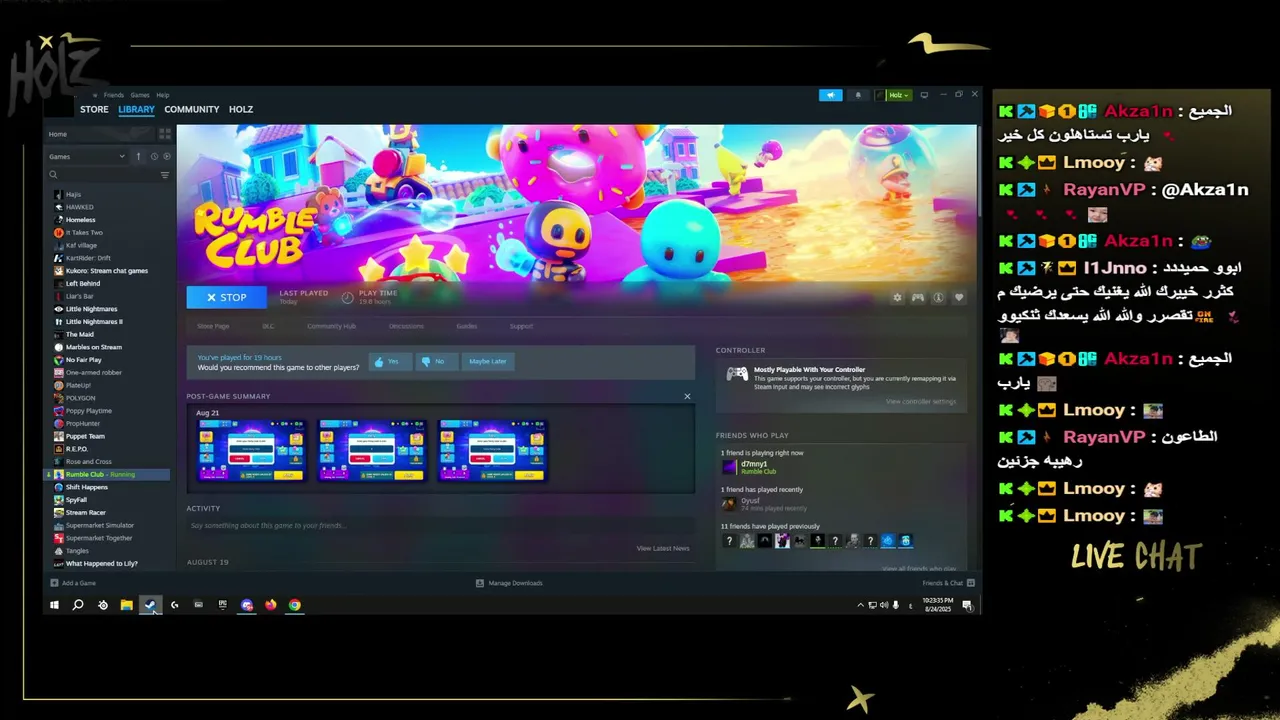Screen dimensions: 1280x720
Task: Click Add a Game button
Action: click(x=74, y=583)
